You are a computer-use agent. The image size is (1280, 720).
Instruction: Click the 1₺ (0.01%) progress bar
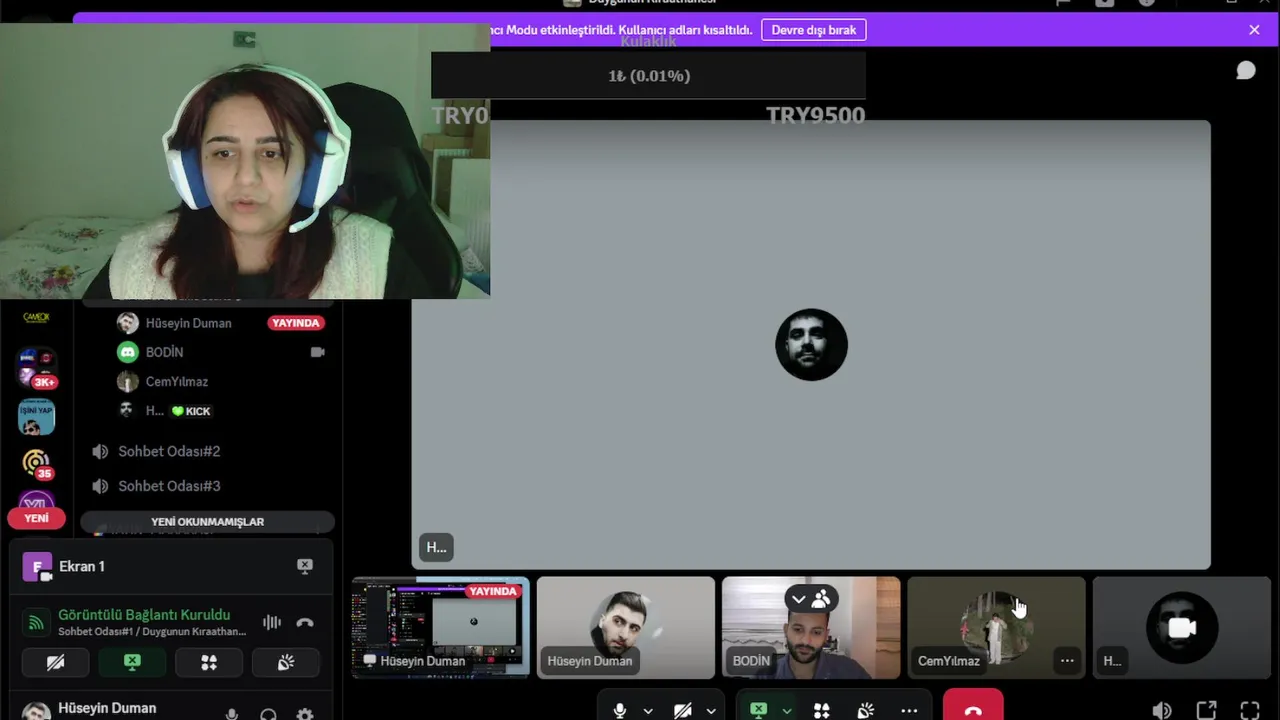click(649, 75)
